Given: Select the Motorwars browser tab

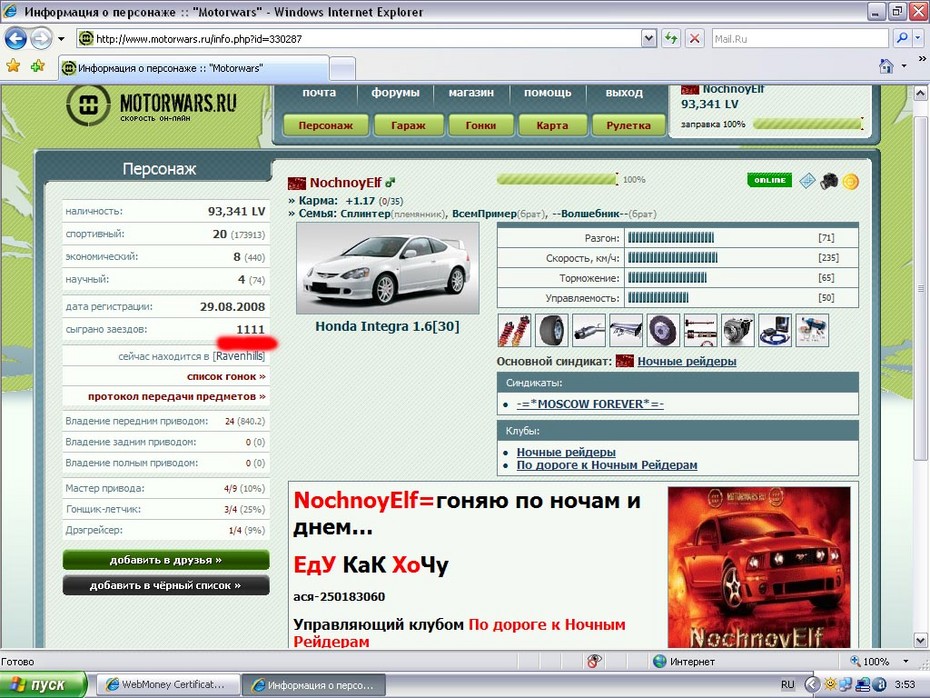Looking at the screenshot, I should click(193, 68).
